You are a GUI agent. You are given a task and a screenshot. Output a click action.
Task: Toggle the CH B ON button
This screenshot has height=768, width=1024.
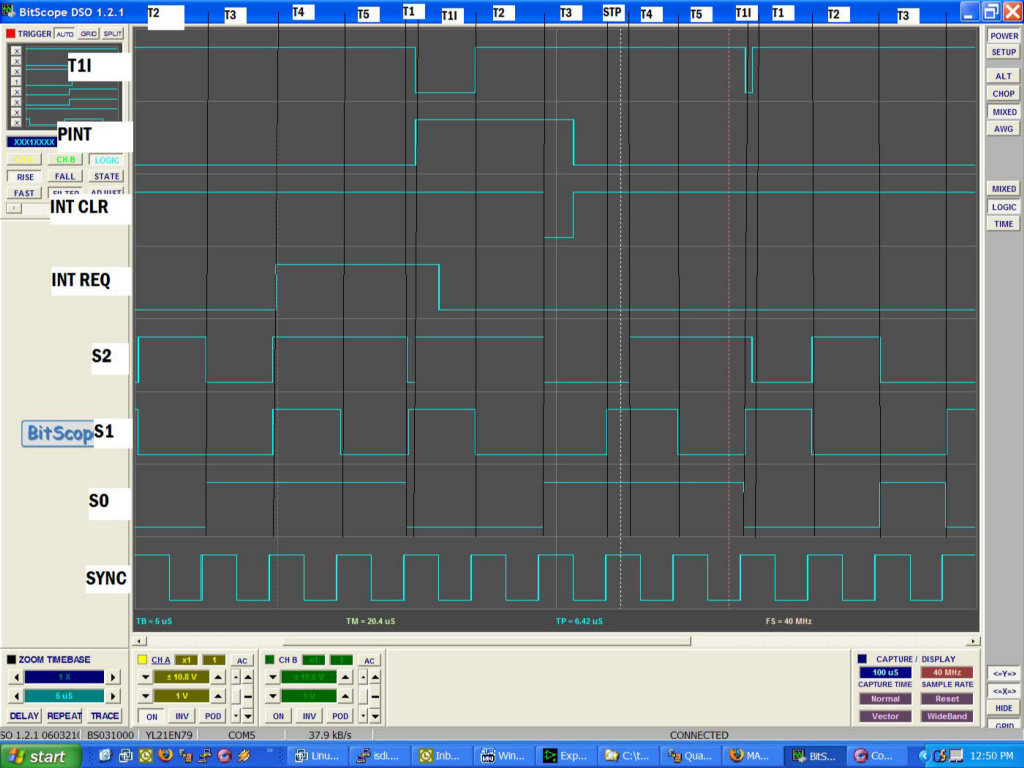(x=278, y=716)
